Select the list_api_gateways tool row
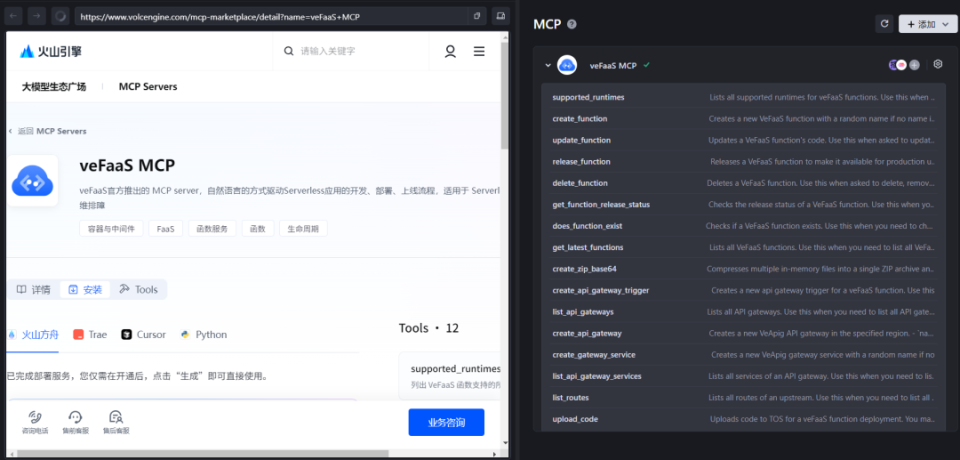Screen dimensions: 960x460 (x=743, y=312)
